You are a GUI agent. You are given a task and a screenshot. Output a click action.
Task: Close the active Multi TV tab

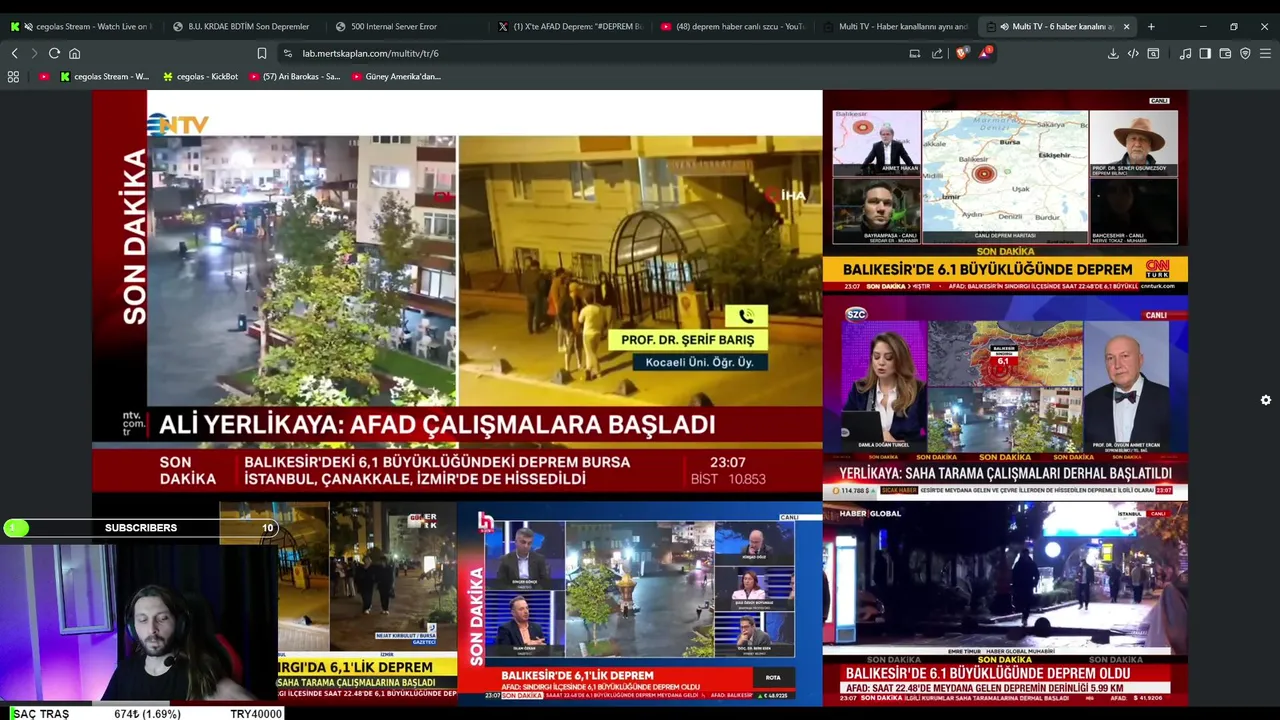pyautogui.click(x=1127, y=27)
